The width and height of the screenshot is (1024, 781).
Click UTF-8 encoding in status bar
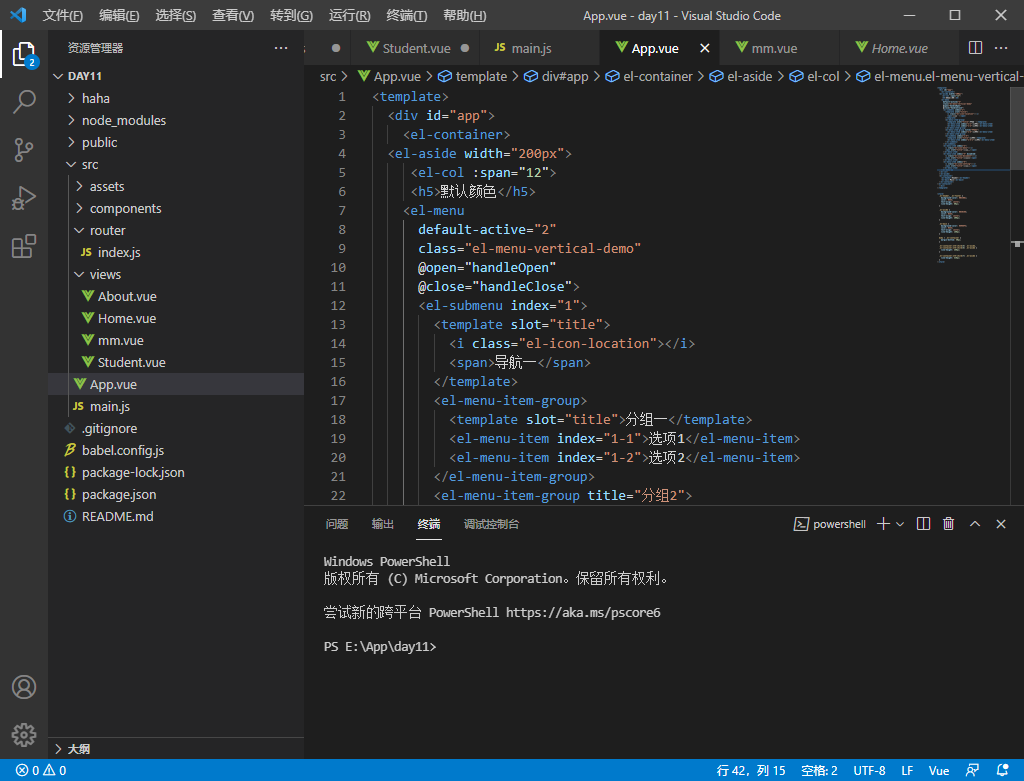click(868, 771)
